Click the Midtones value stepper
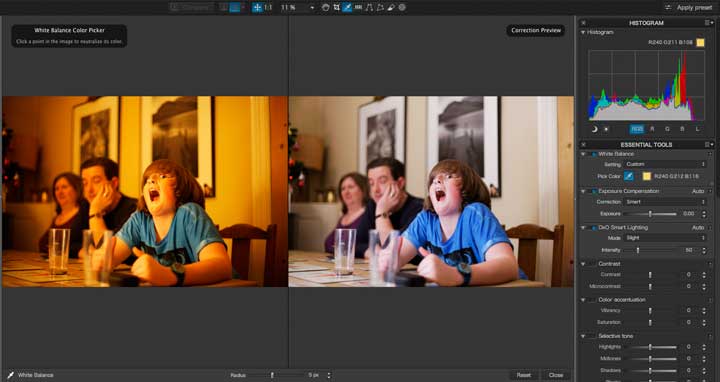This screenshot has height=382, width=720. 704,359
